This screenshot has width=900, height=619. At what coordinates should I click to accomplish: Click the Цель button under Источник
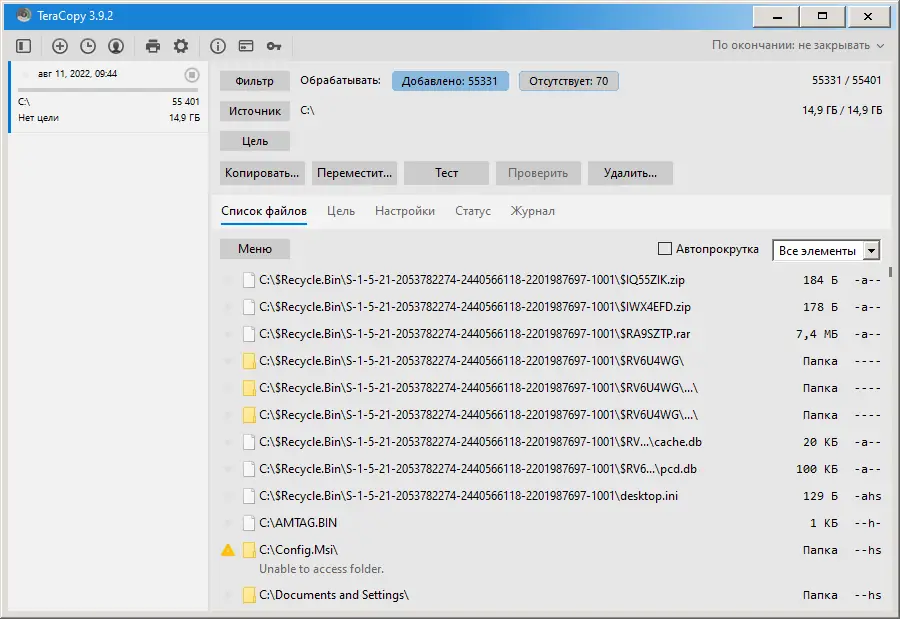255,141
